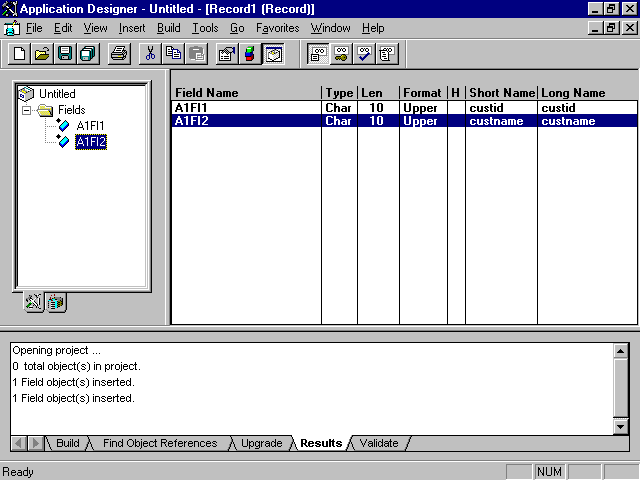Open the Edit menu
Image resolution: width=640 pixels, height=480 pixels.
coord(63,28)
